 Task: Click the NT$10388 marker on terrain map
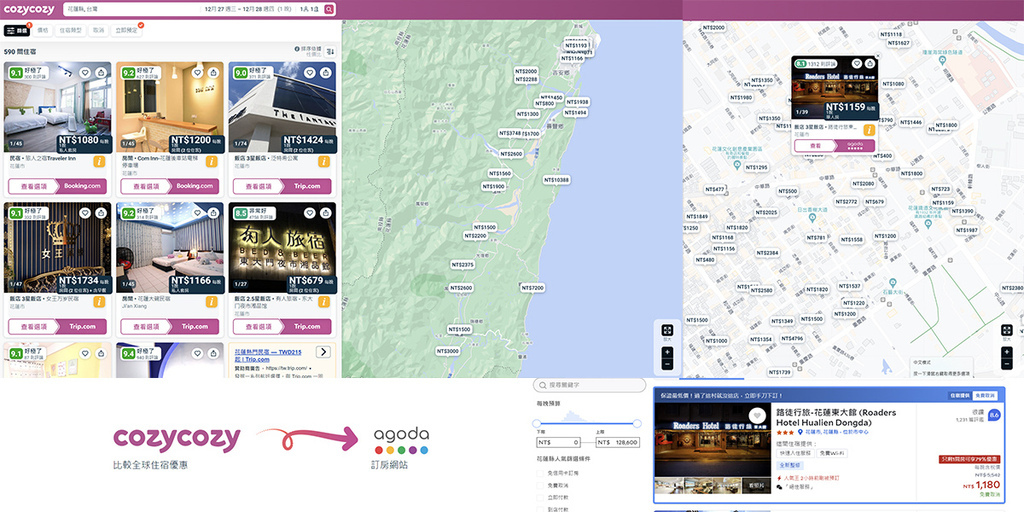pyautogui.click(x=556, y=180)
